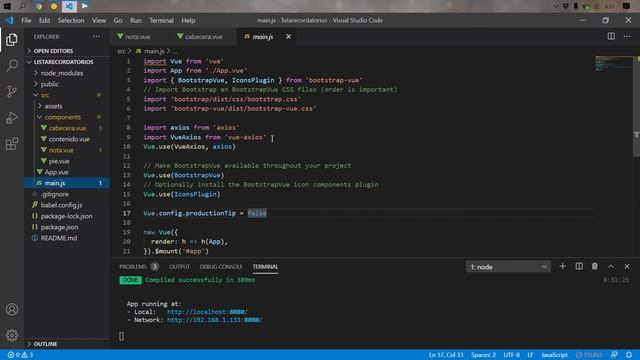Open editor more actions ellipsis
Image resolution: width=640 pixels, height=360 pixels.
click(627, 36)
